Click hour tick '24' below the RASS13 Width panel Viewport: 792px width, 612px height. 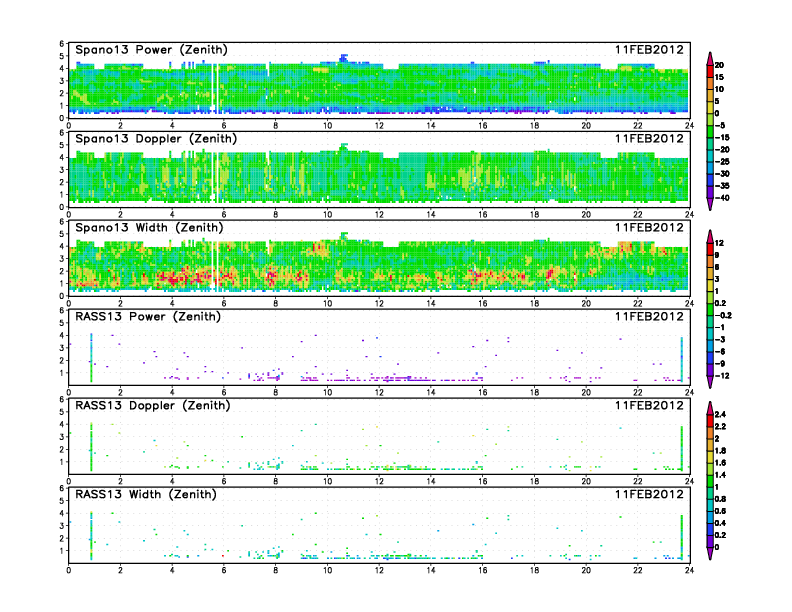pyautogui.click(x=689, y=570)
